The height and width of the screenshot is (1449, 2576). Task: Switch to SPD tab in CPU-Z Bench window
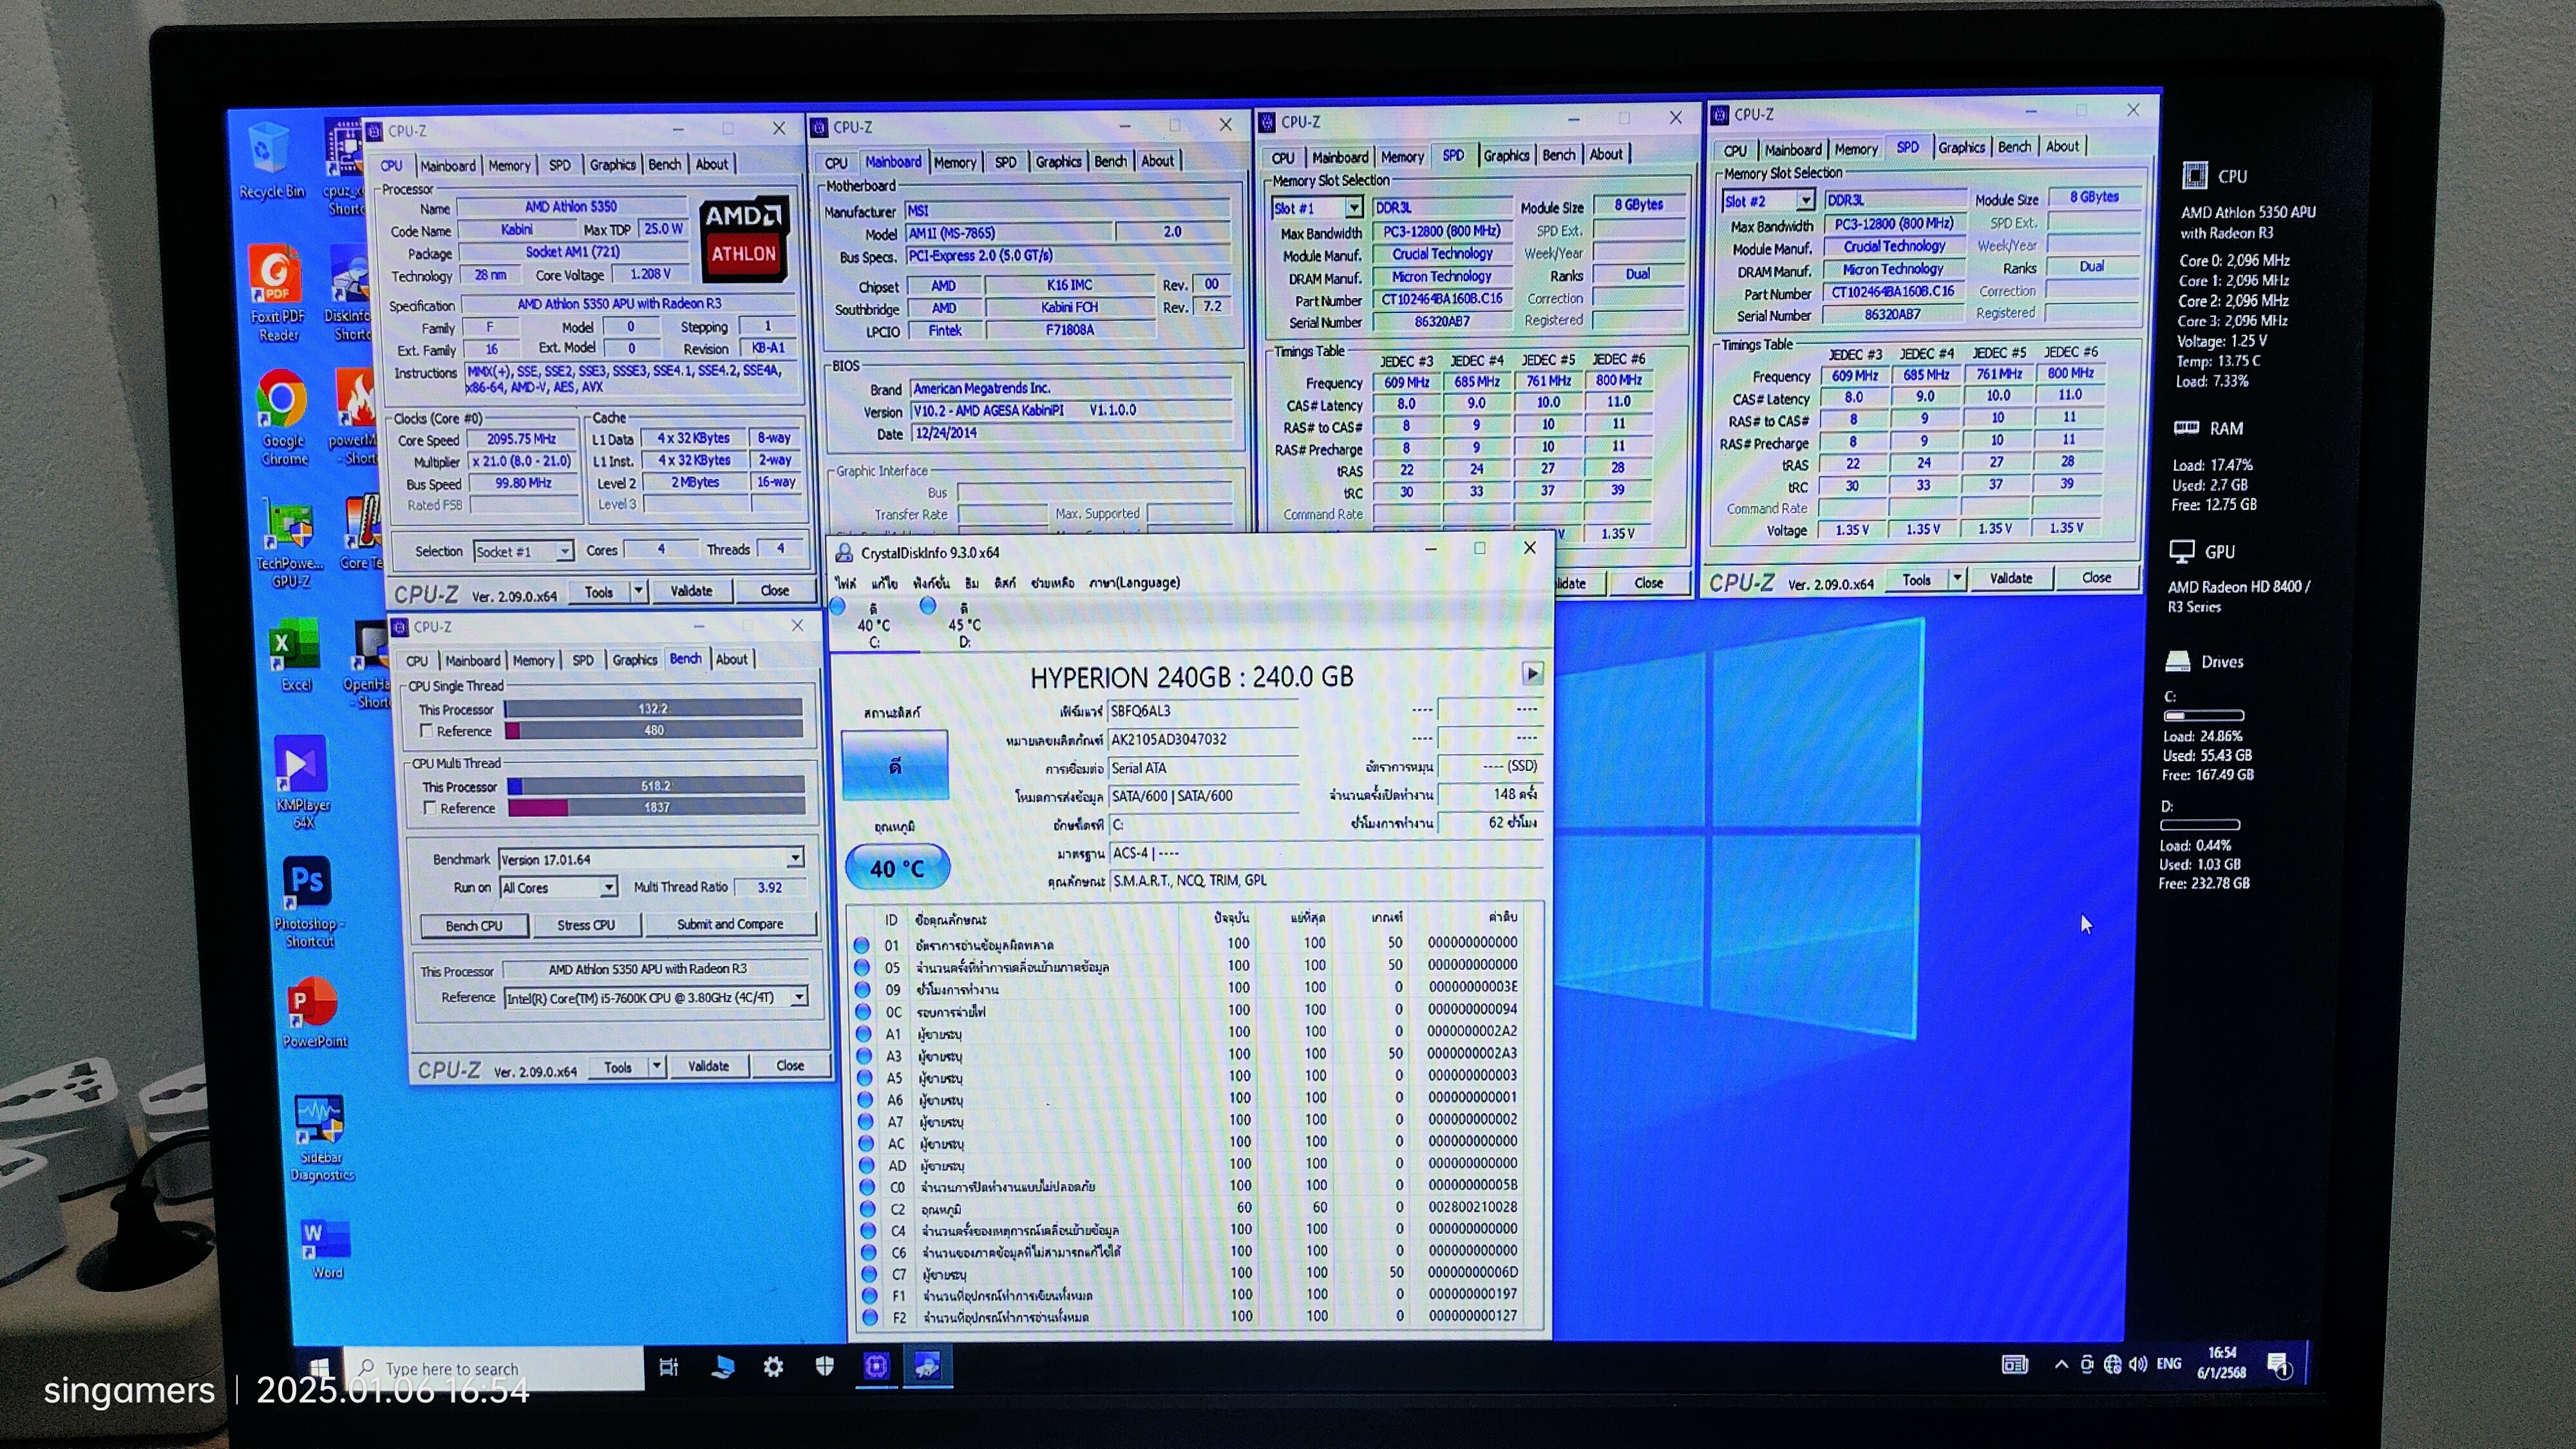click(582, 660)
